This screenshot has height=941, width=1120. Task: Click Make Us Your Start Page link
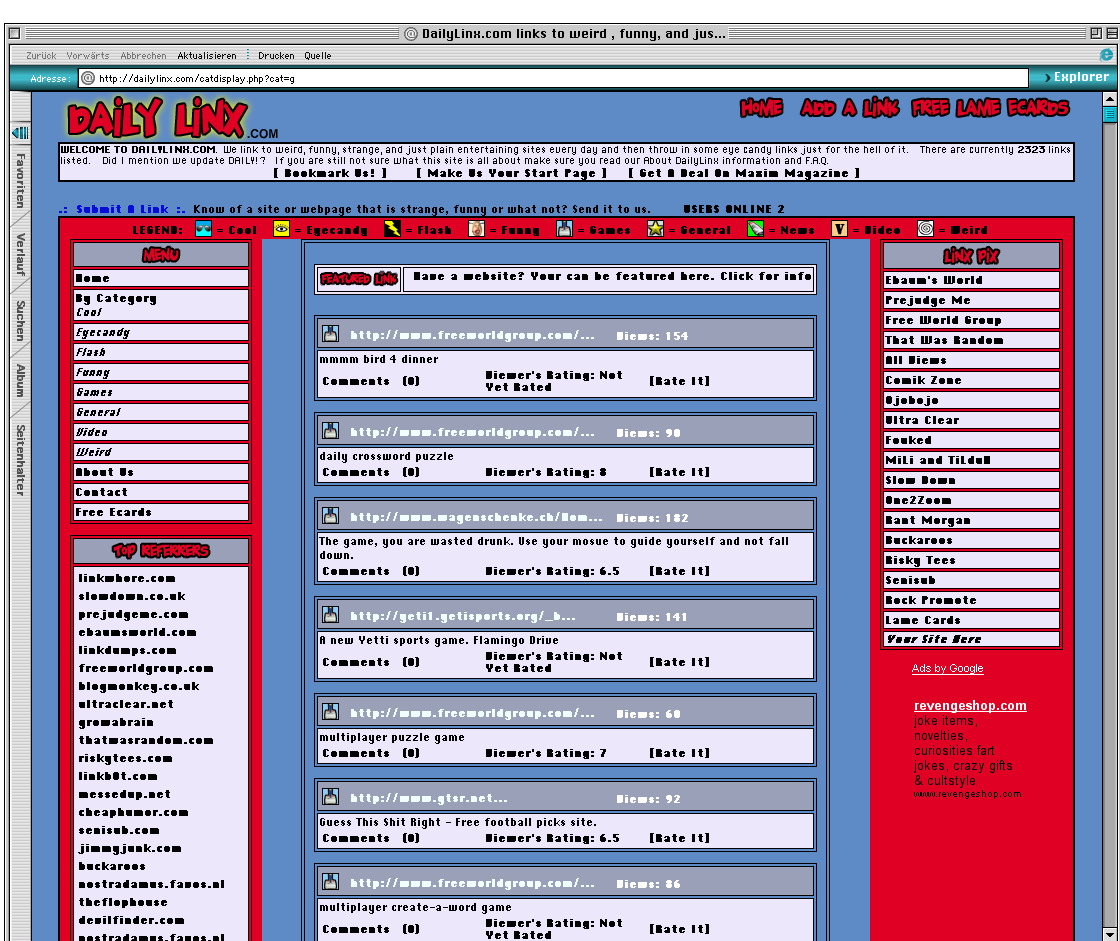click(x=511, y=173)
